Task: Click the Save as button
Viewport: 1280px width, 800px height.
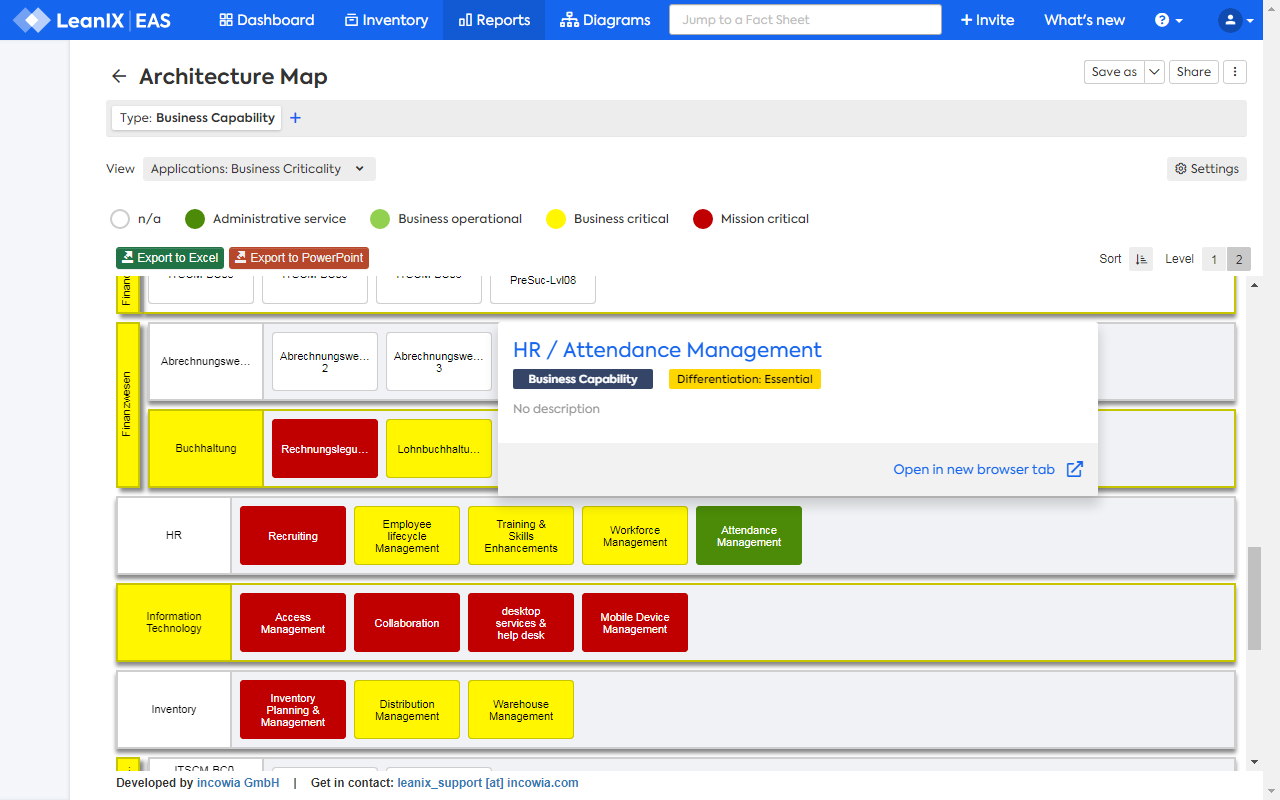Action: pyautogui.click(x=1114, y=72)
